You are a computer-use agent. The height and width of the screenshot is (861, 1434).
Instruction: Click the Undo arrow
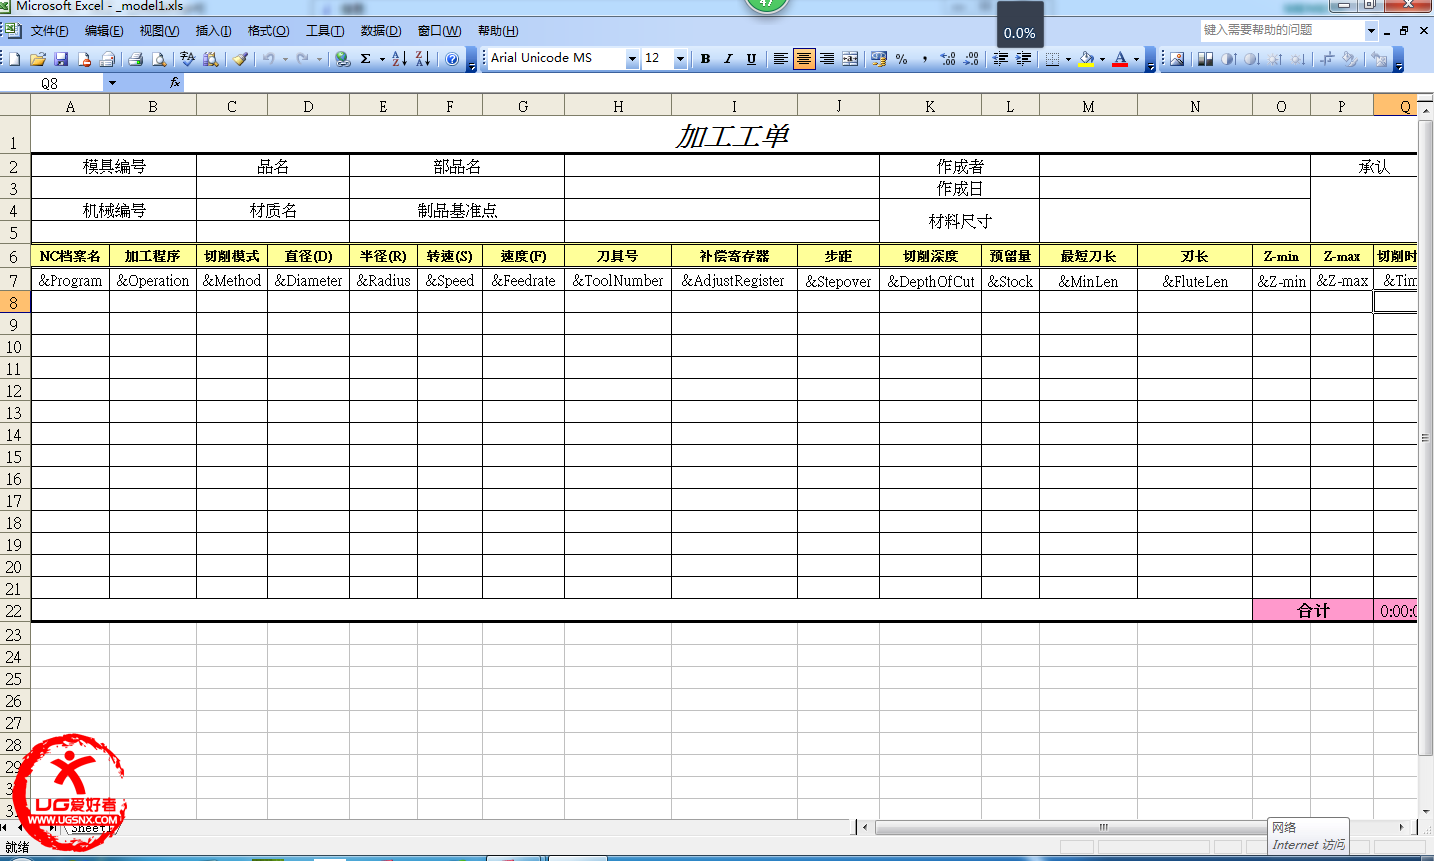coord(268,59)
